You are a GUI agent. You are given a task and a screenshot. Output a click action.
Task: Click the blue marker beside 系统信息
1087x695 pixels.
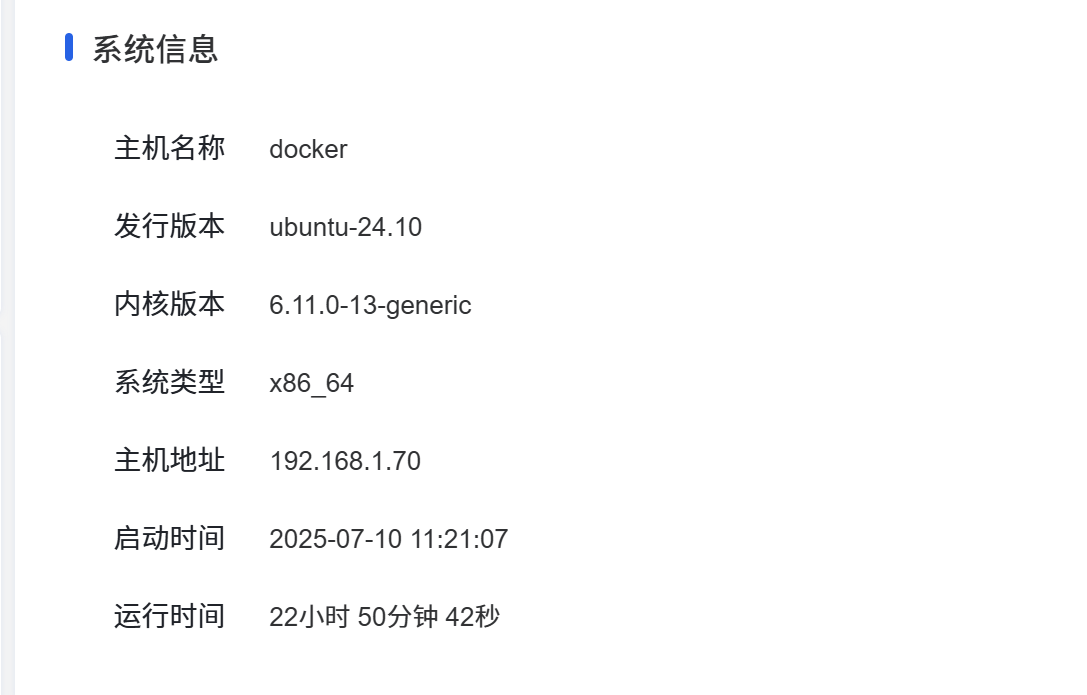69,47
